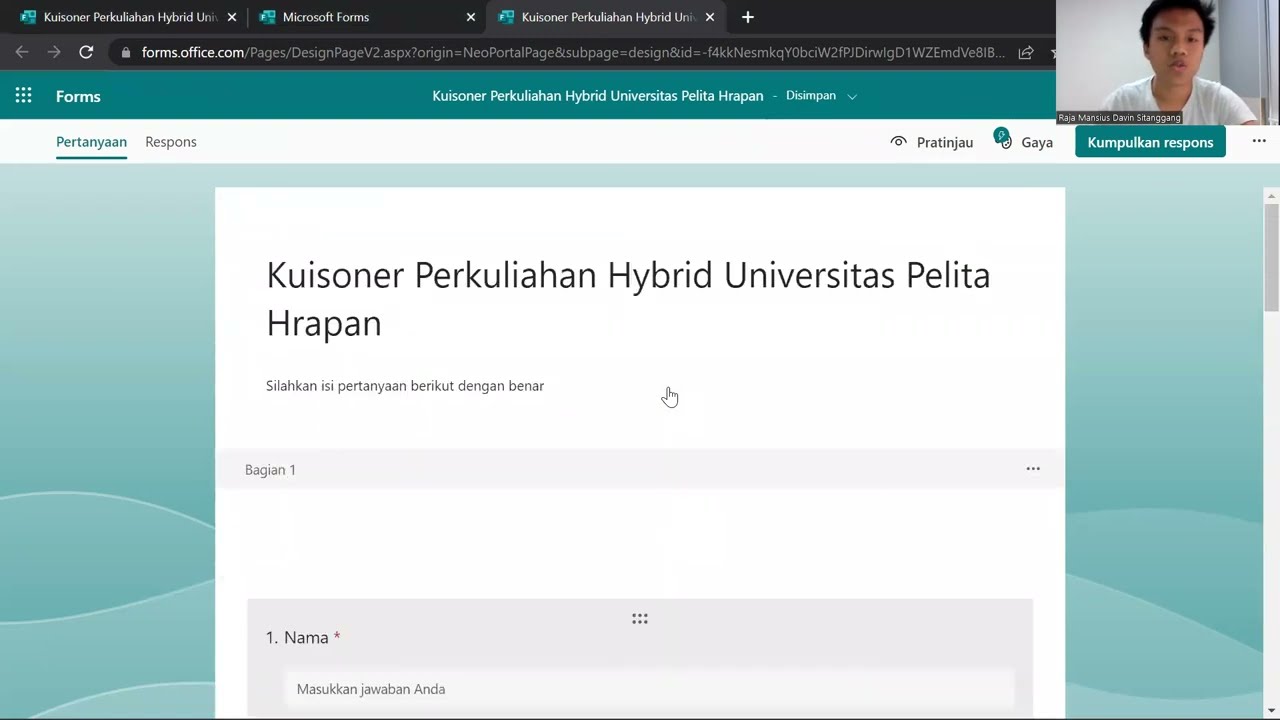Select the question label 1. Nama
Image resolution: width=1280 pixels, height=720 pixels.
[303, 637]
